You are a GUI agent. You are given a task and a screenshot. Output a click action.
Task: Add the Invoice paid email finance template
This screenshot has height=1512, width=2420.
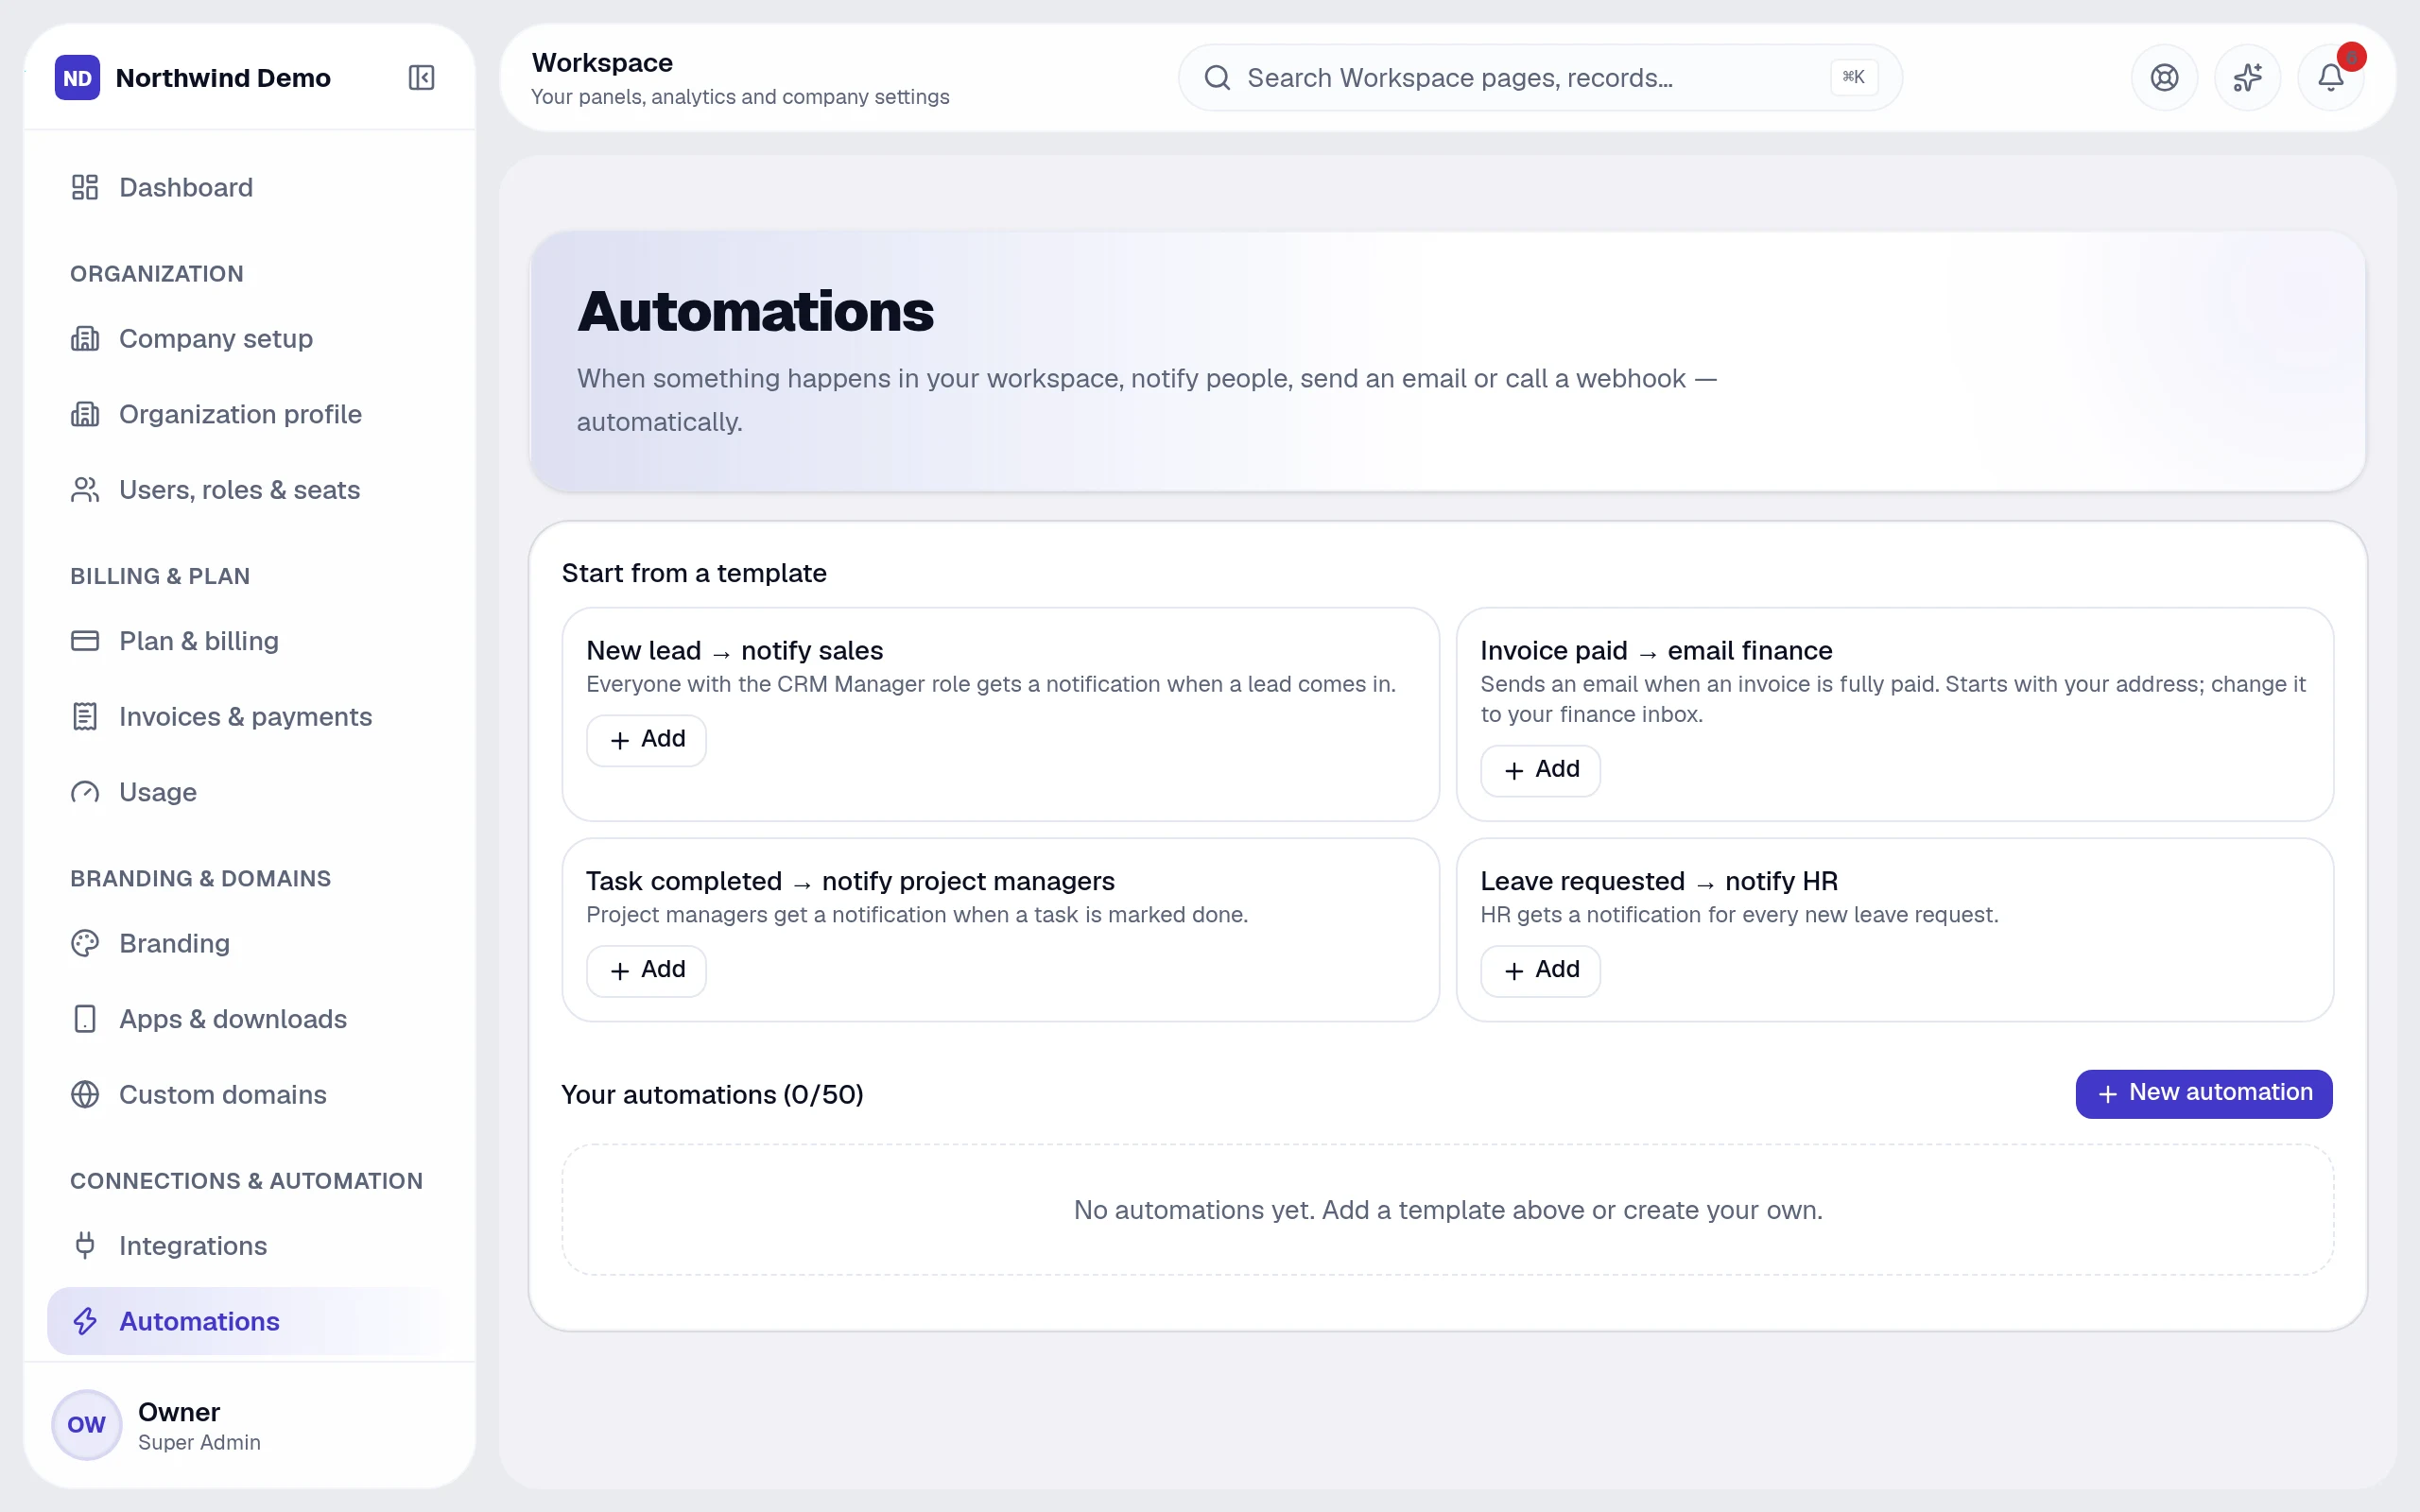coord(1540,770)
